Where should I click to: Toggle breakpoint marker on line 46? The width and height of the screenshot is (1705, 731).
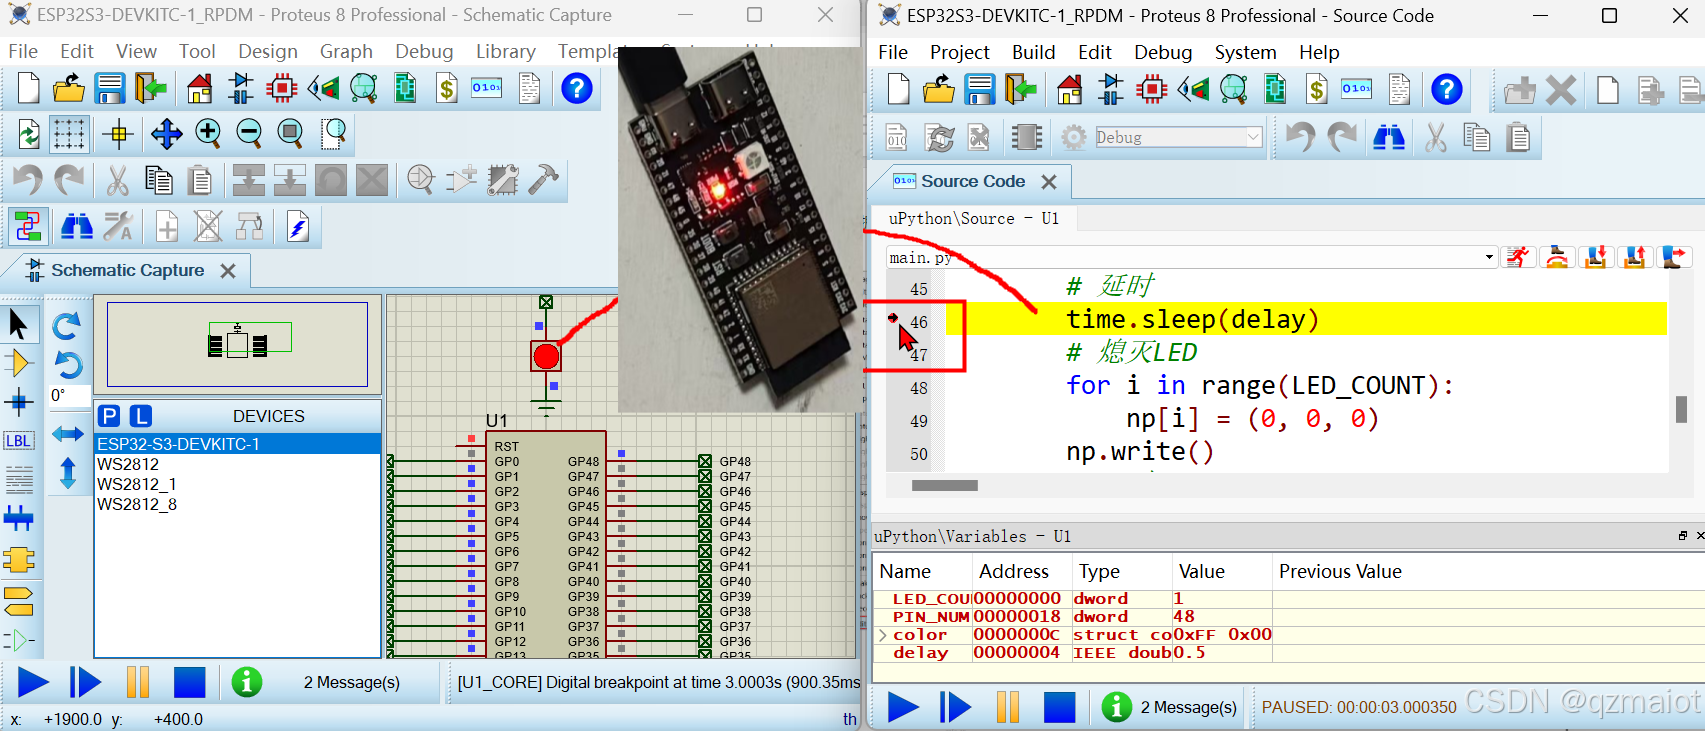[x=893, y=319]
